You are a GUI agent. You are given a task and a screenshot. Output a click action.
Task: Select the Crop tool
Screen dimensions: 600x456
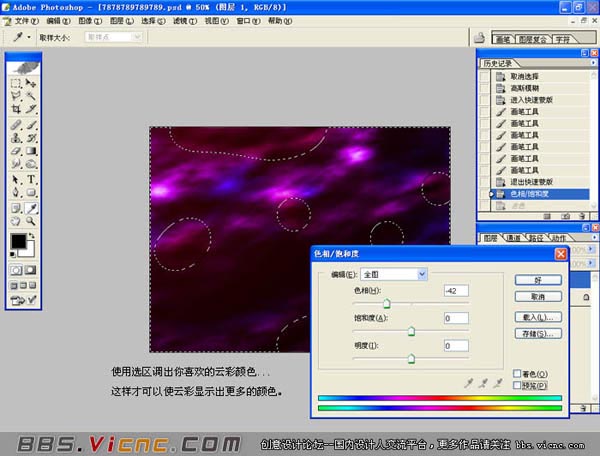click(x=16, y=109)
